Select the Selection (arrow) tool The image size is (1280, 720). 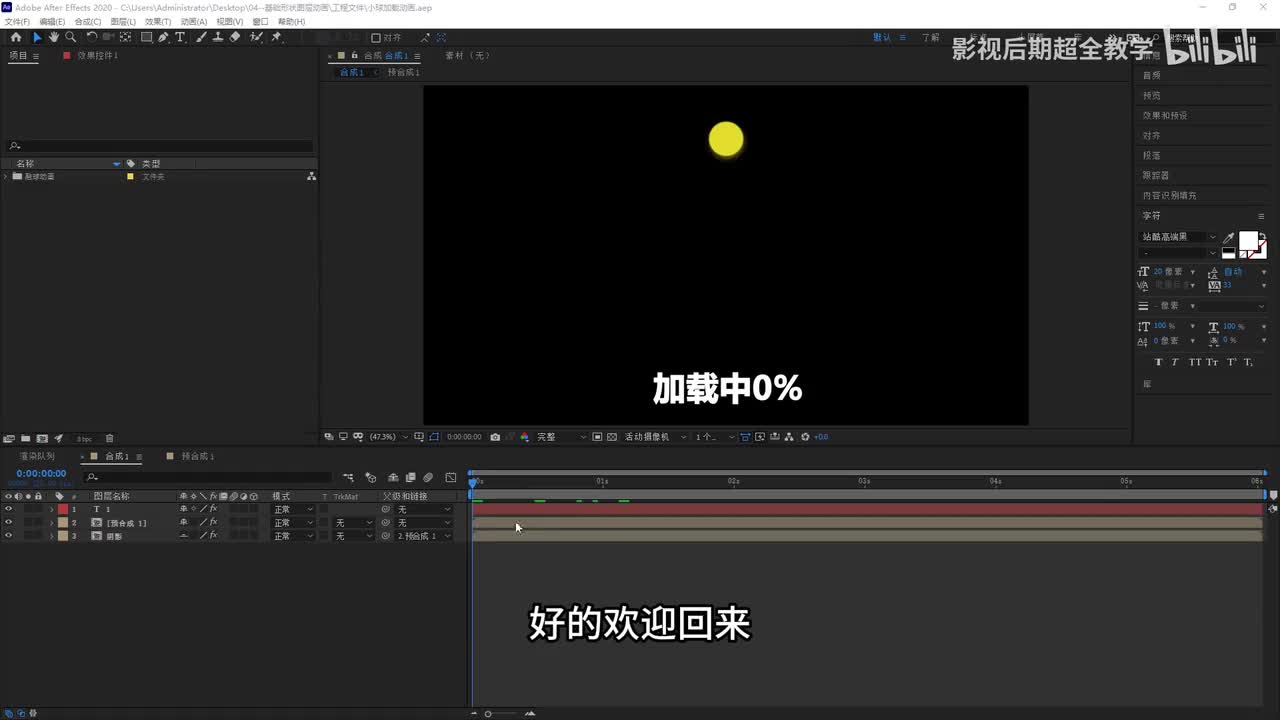click(37, 37)
